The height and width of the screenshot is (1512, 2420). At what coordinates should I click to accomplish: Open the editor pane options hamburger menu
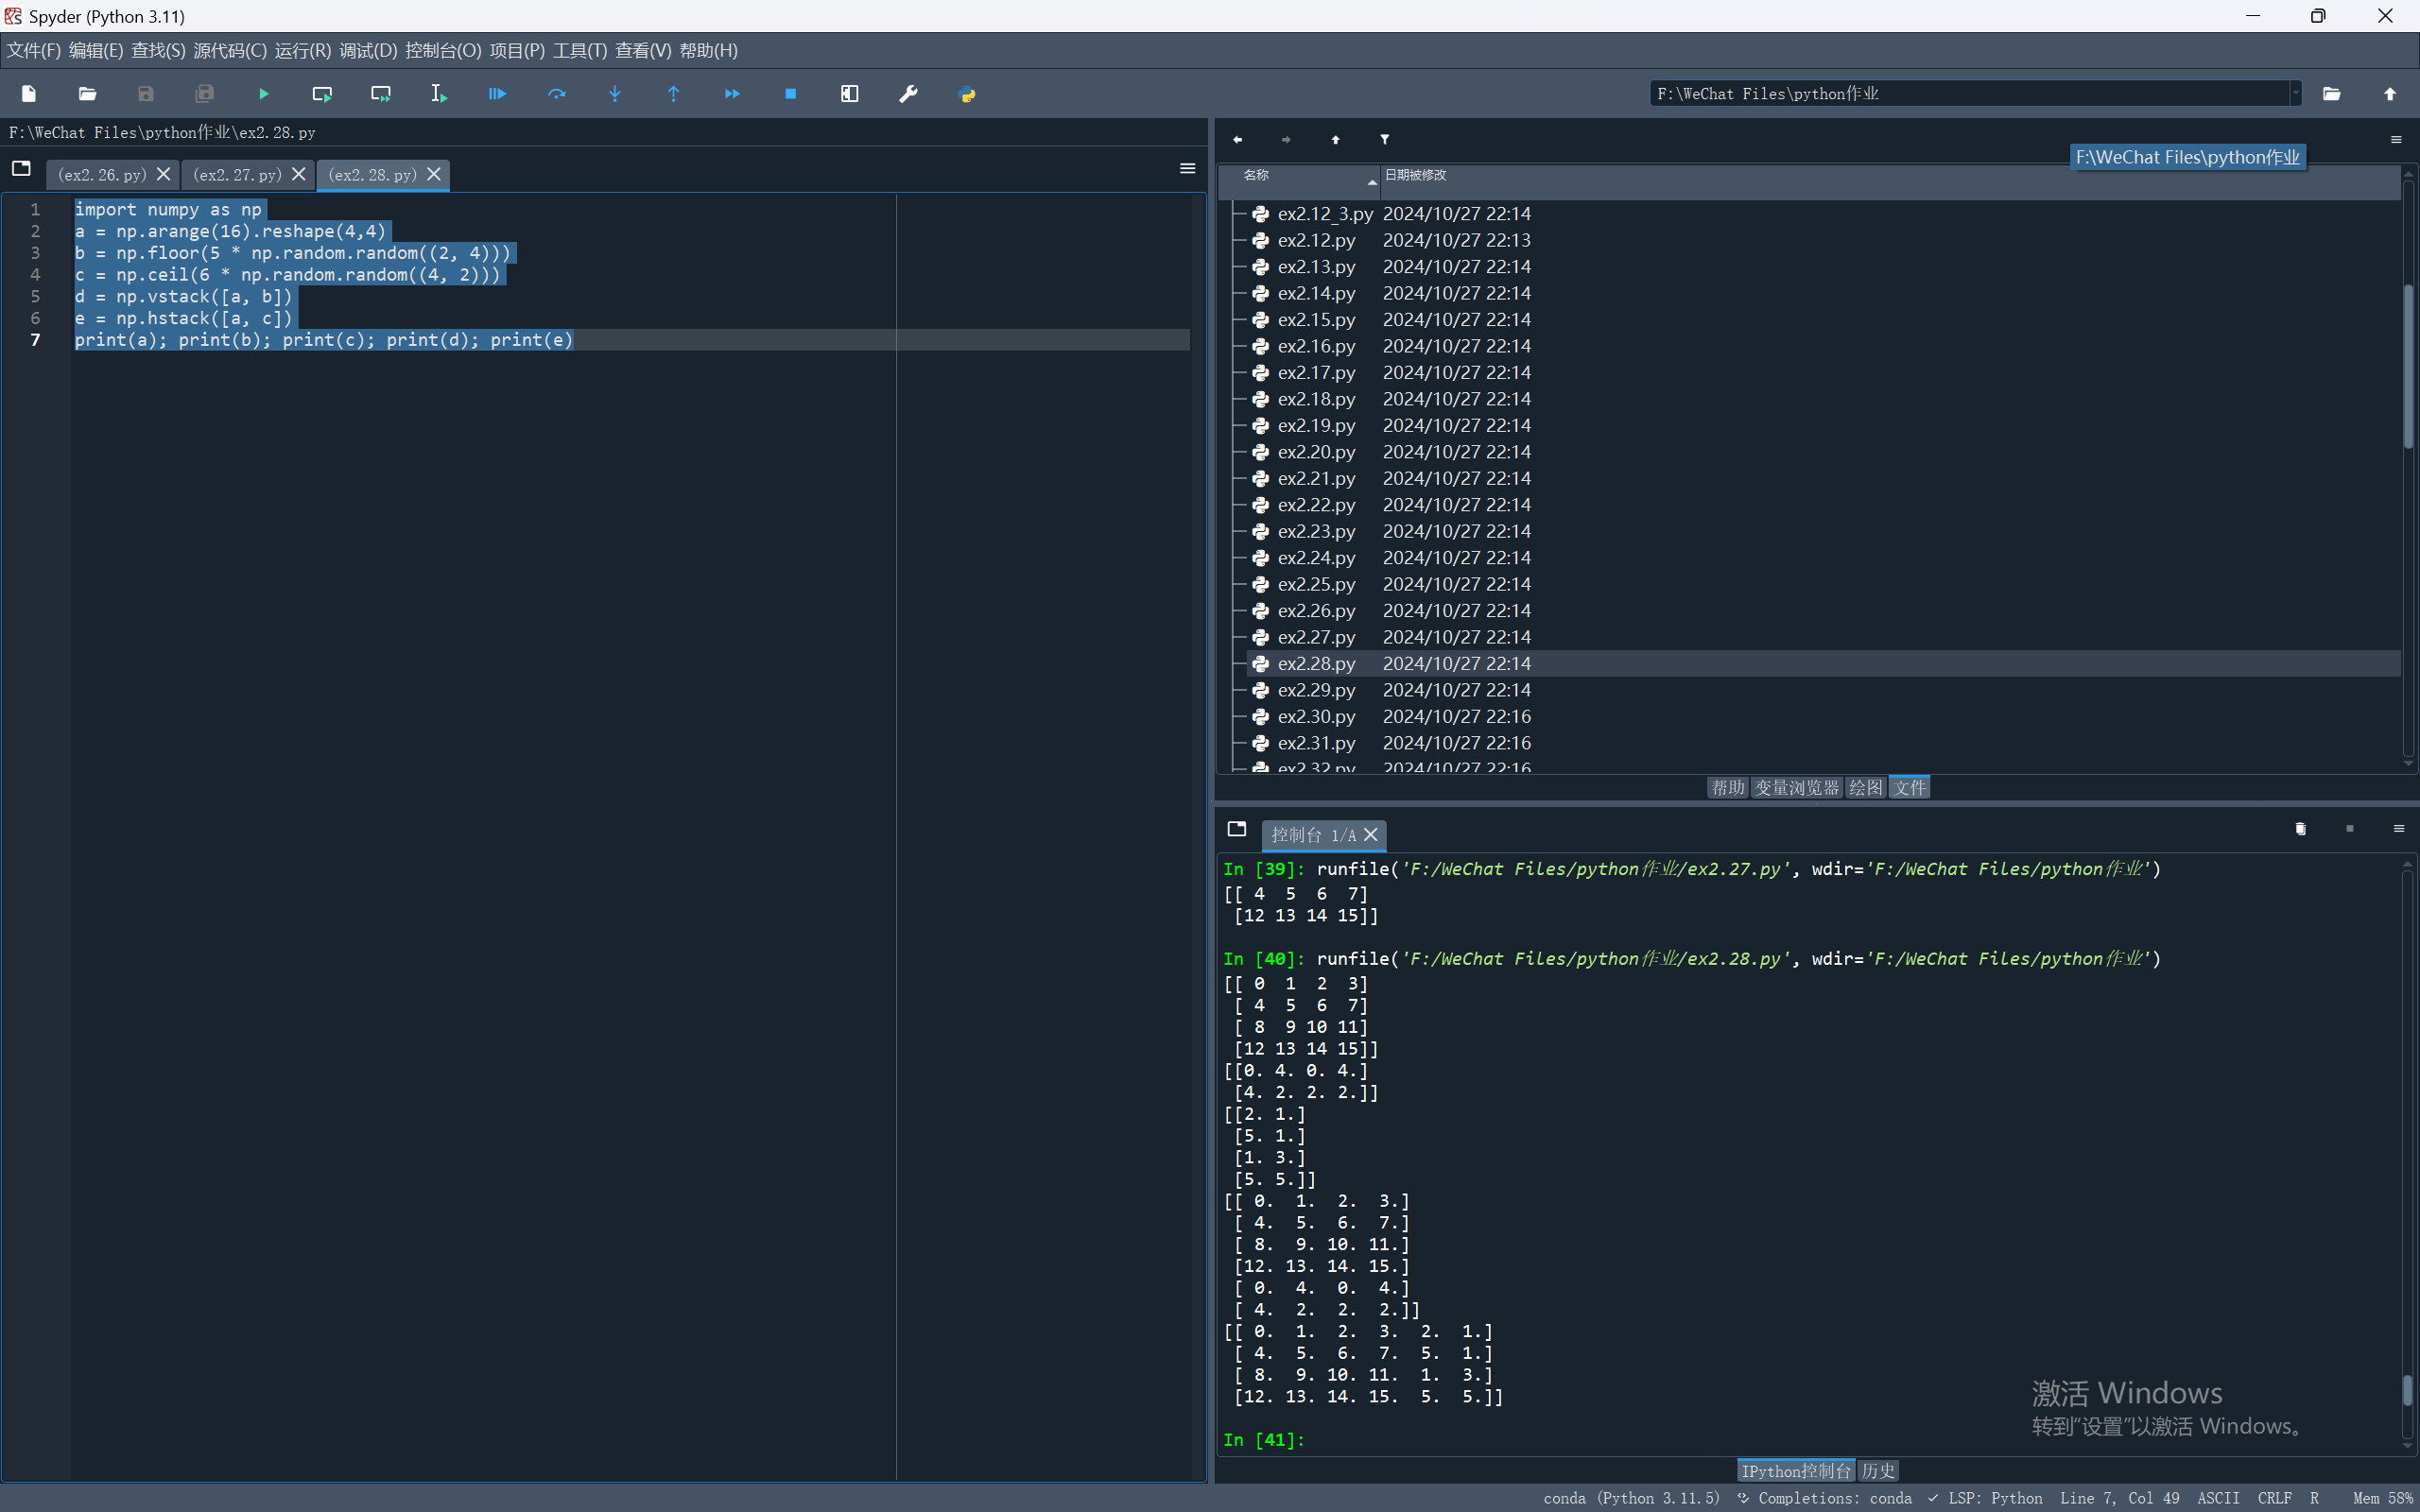[1187, 168]
